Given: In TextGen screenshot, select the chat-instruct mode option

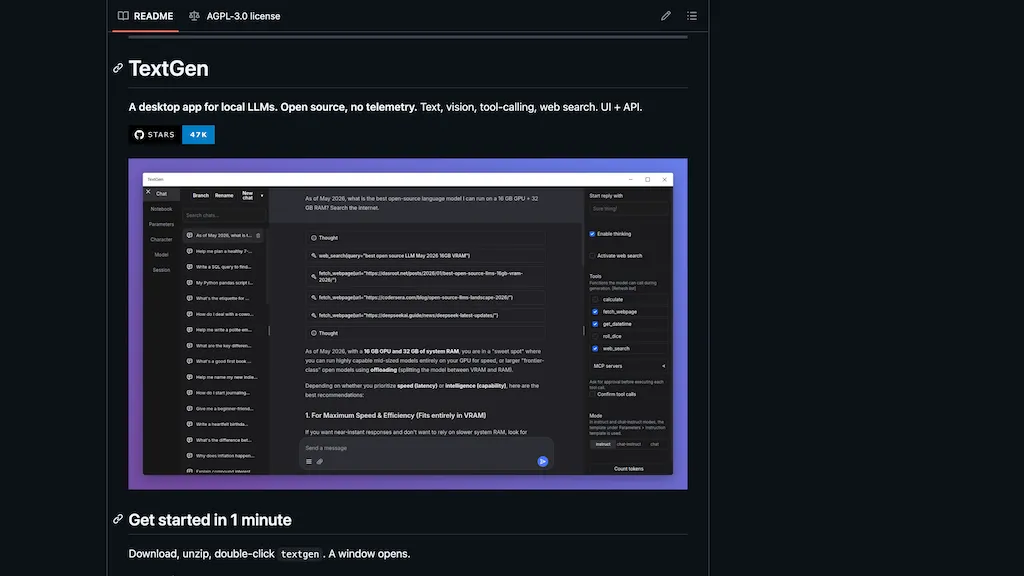Looking at the screenshot, I should tap(629, 444).
